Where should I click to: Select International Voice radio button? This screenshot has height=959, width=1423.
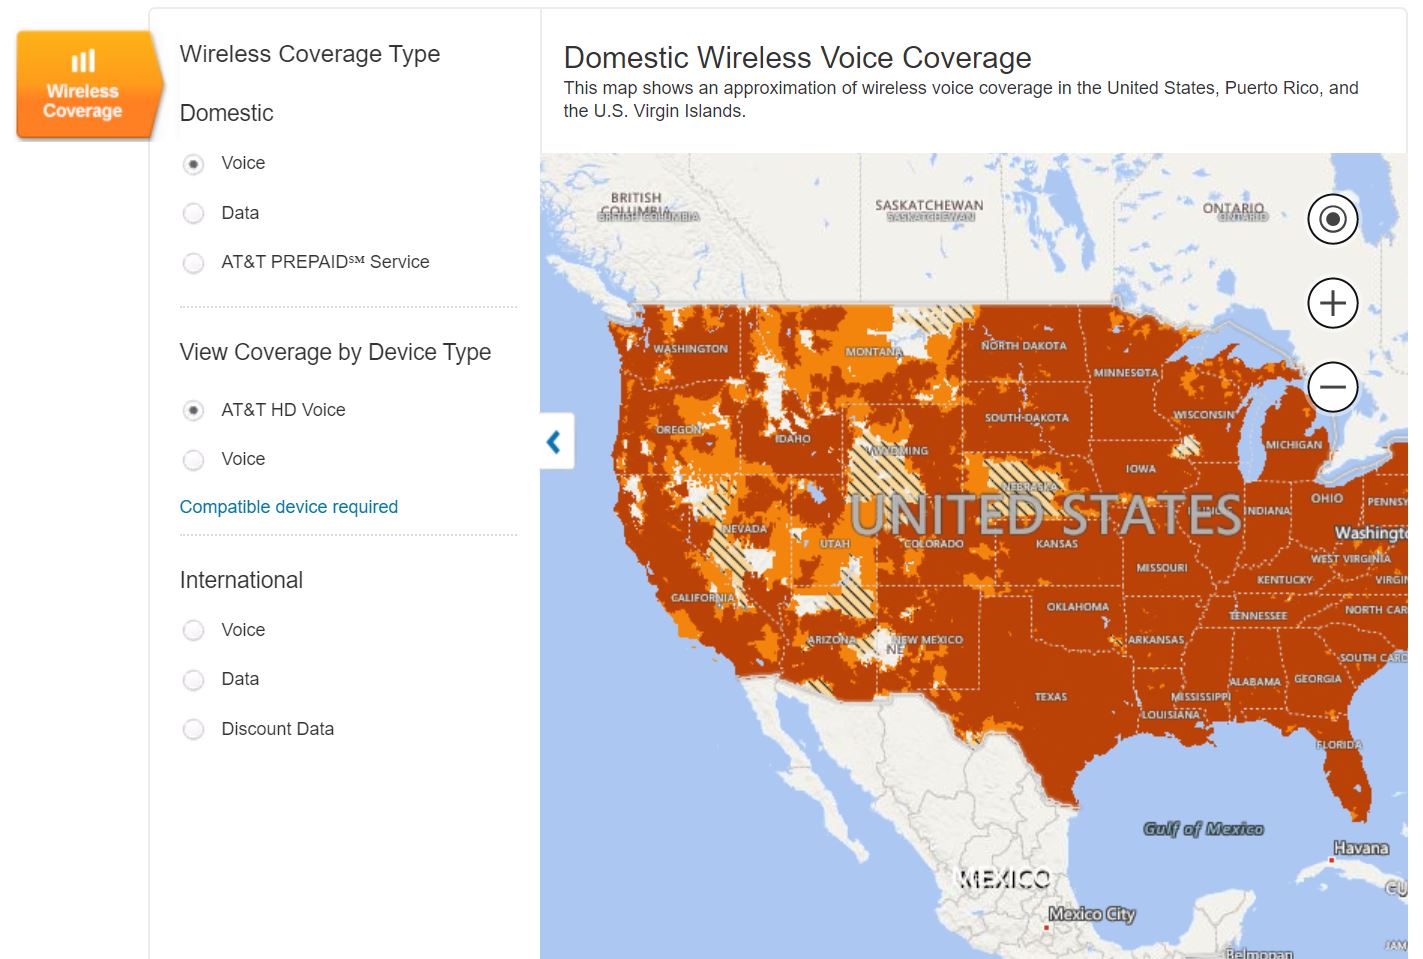pos(194,631)
